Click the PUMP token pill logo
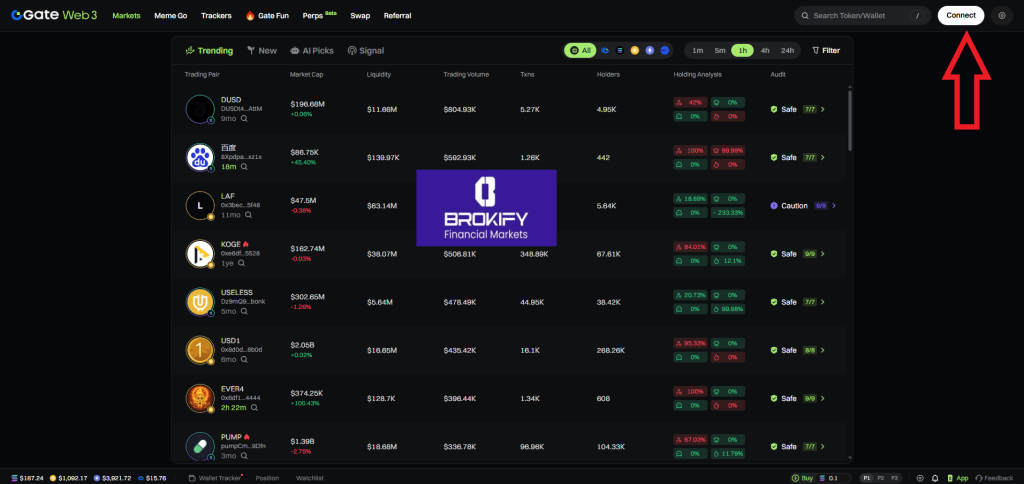Viewport: 1024px width, 484px height. tap(200, 448)
